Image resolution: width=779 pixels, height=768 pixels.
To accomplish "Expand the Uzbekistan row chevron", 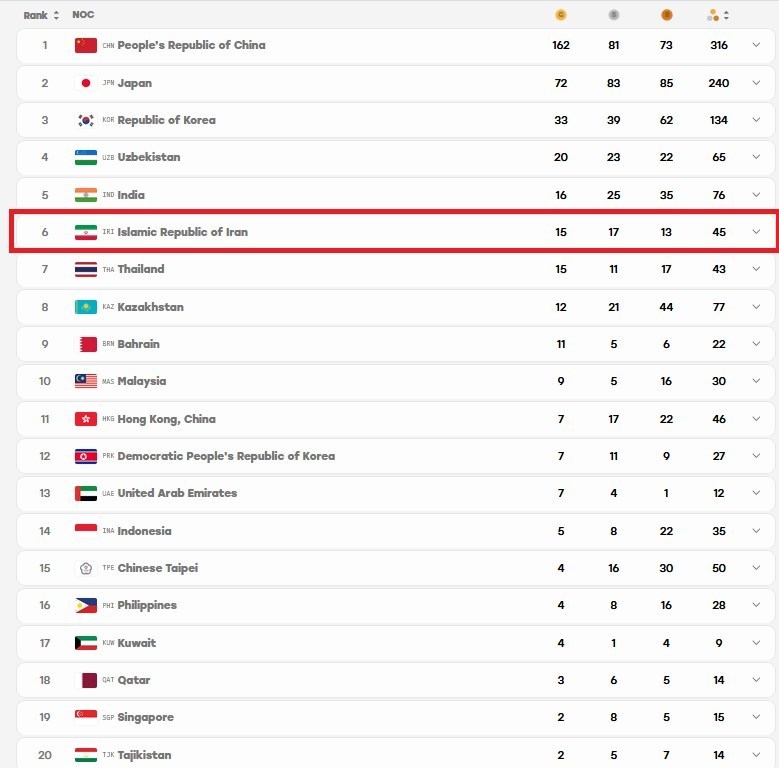I will [756, 157].
